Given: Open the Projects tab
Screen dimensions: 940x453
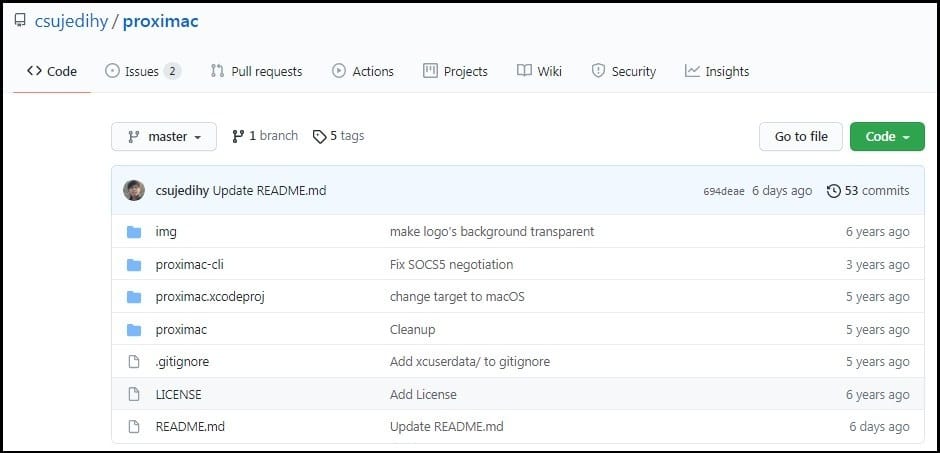Looking at the screenshot, I should coord(456,71).
